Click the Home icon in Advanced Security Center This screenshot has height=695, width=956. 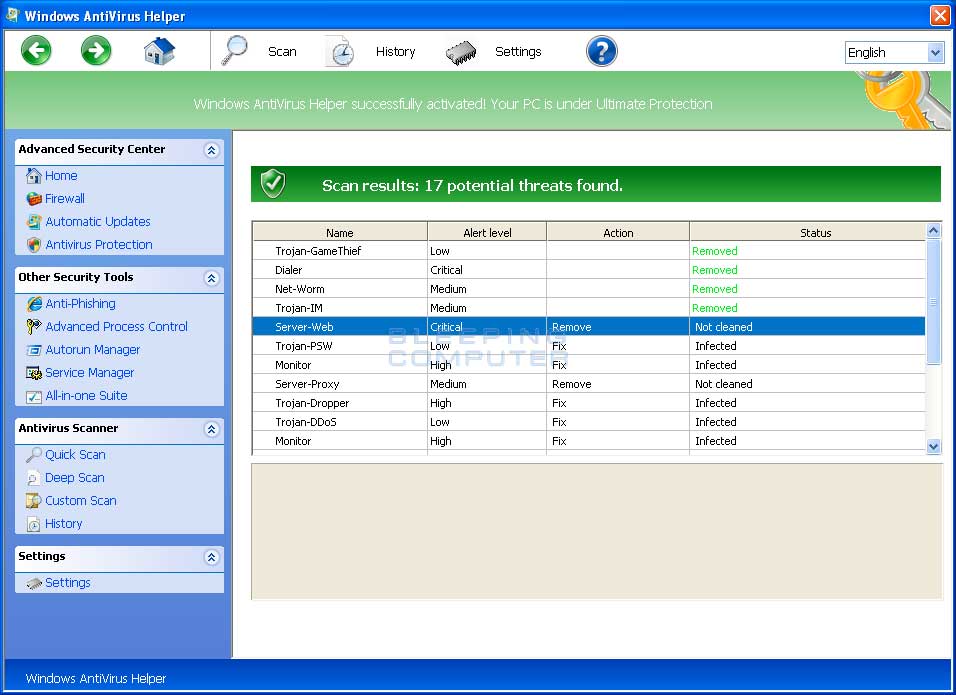click(34, 176)
